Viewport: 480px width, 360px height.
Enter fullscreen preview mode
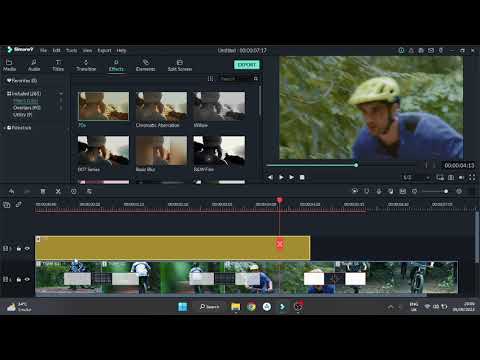(472, 177)
